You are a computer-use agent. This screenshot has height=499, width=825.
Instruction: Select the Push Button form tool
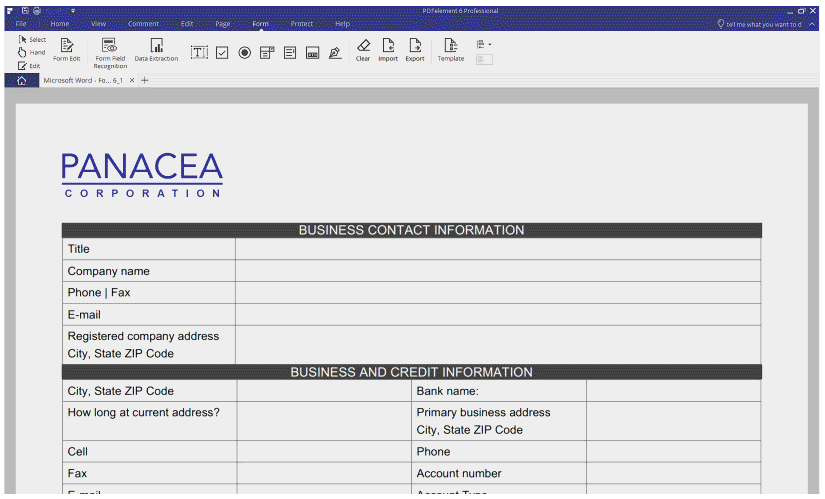pyautogui.click(x=312, y=52)
